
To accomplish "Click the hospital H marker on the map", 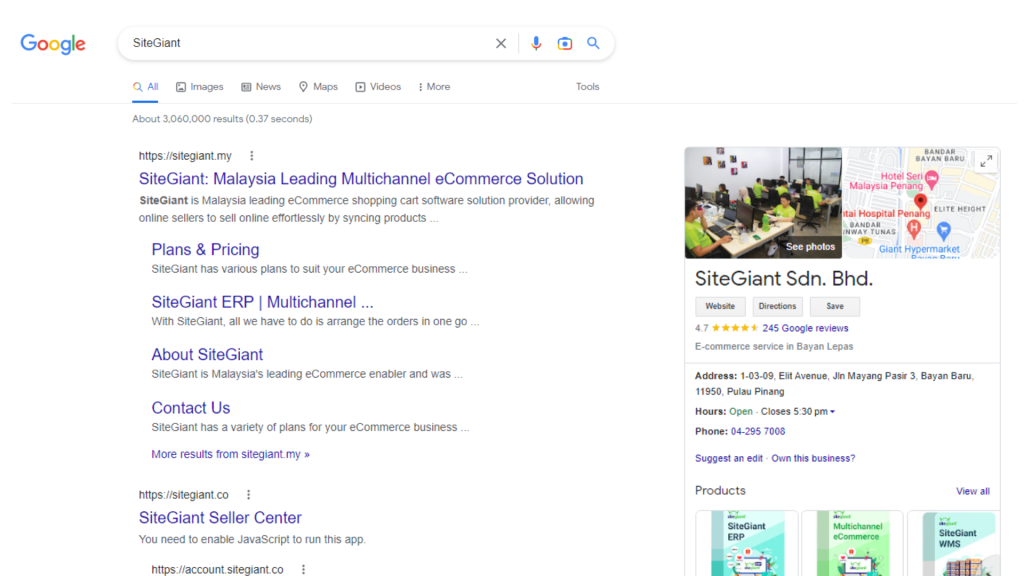I will 914,229.
